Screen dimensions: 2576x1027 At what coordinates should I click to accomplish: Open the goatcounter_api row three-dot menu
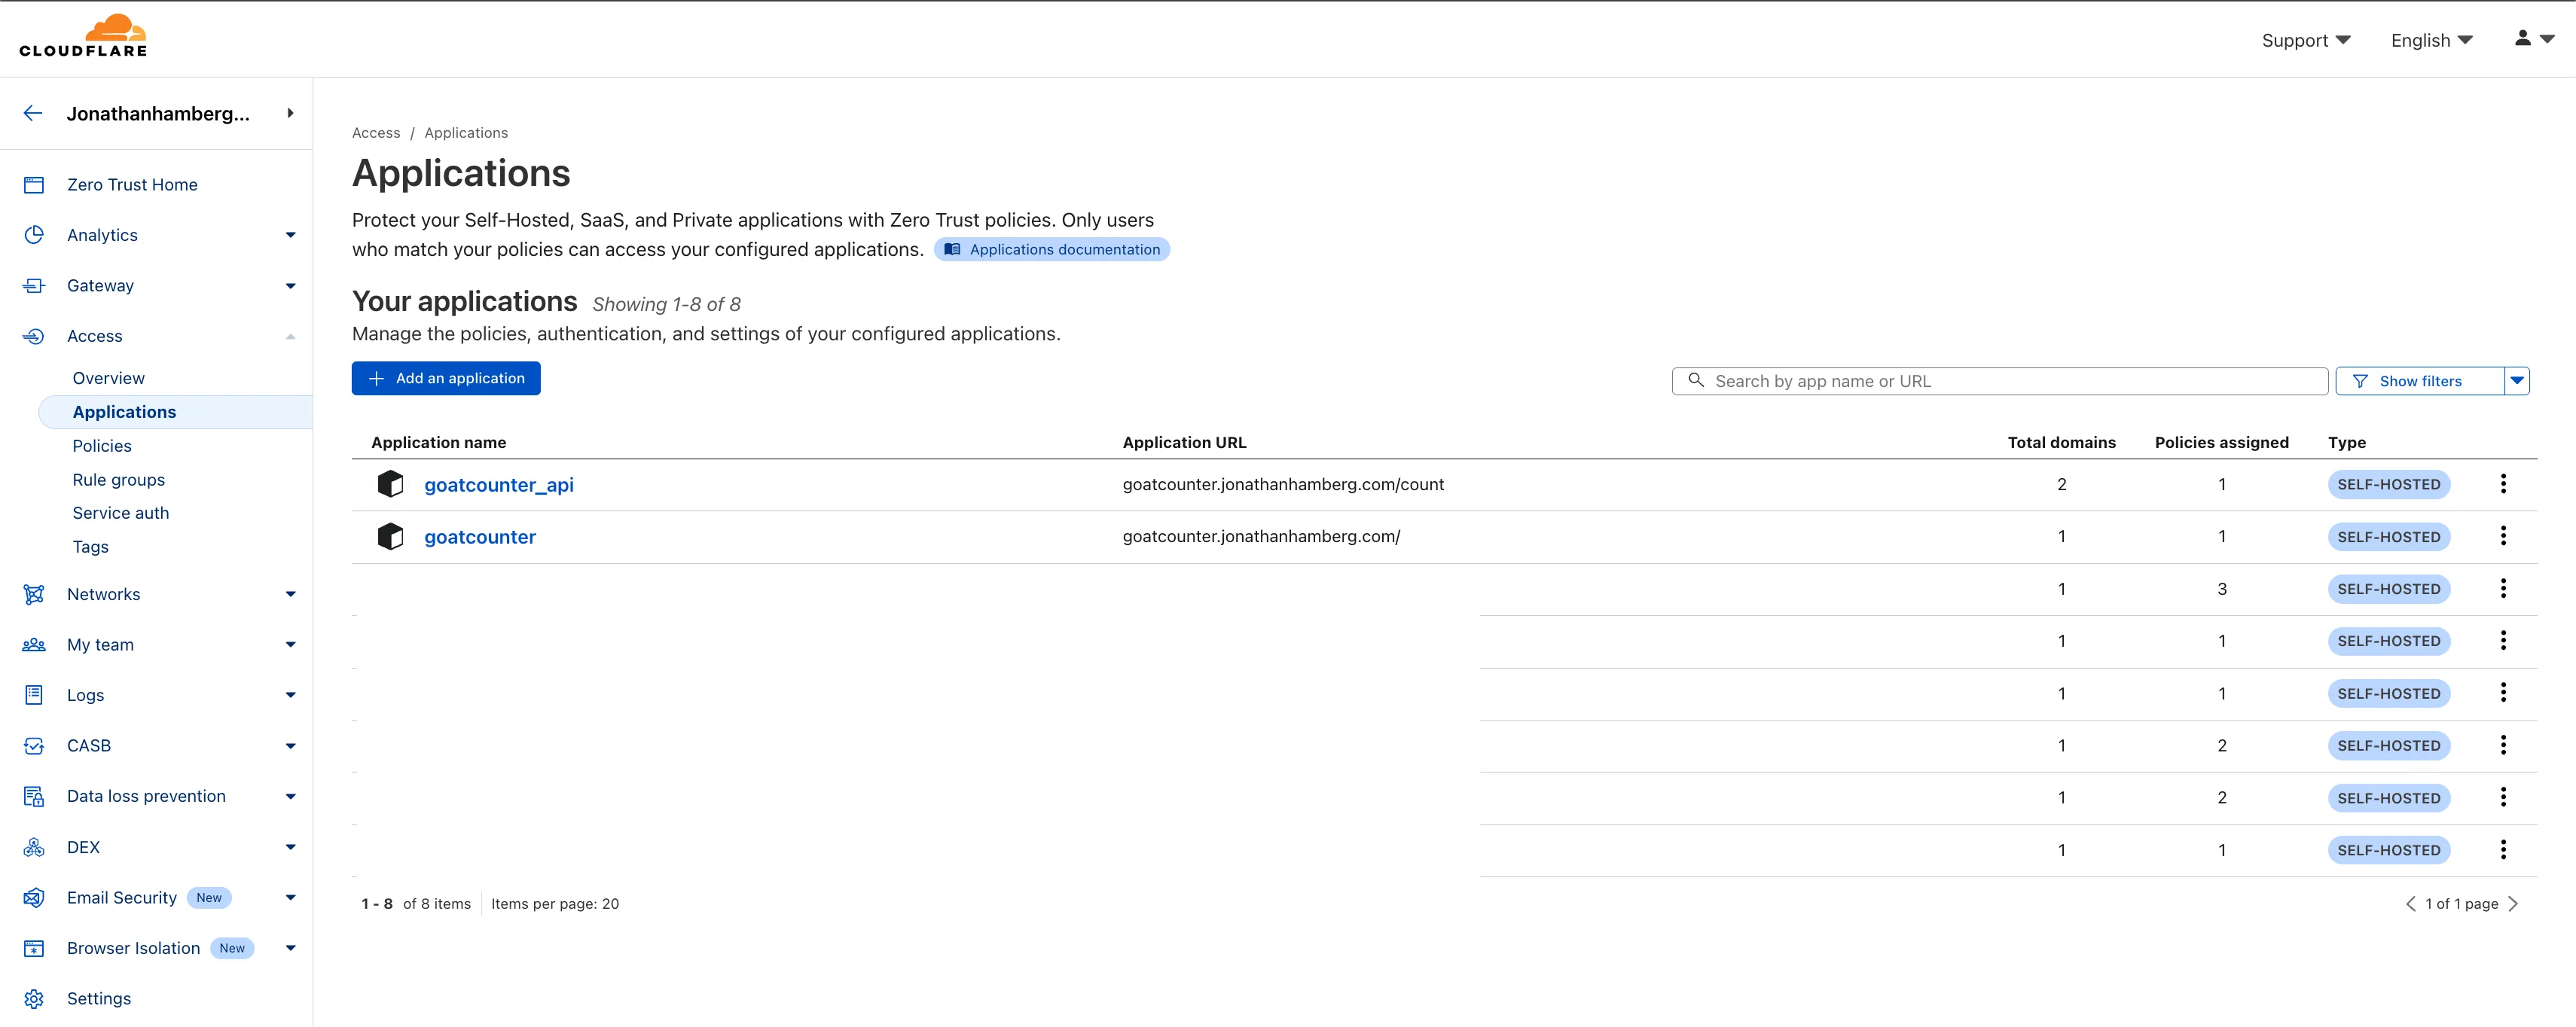click(x=2503, y=484)
